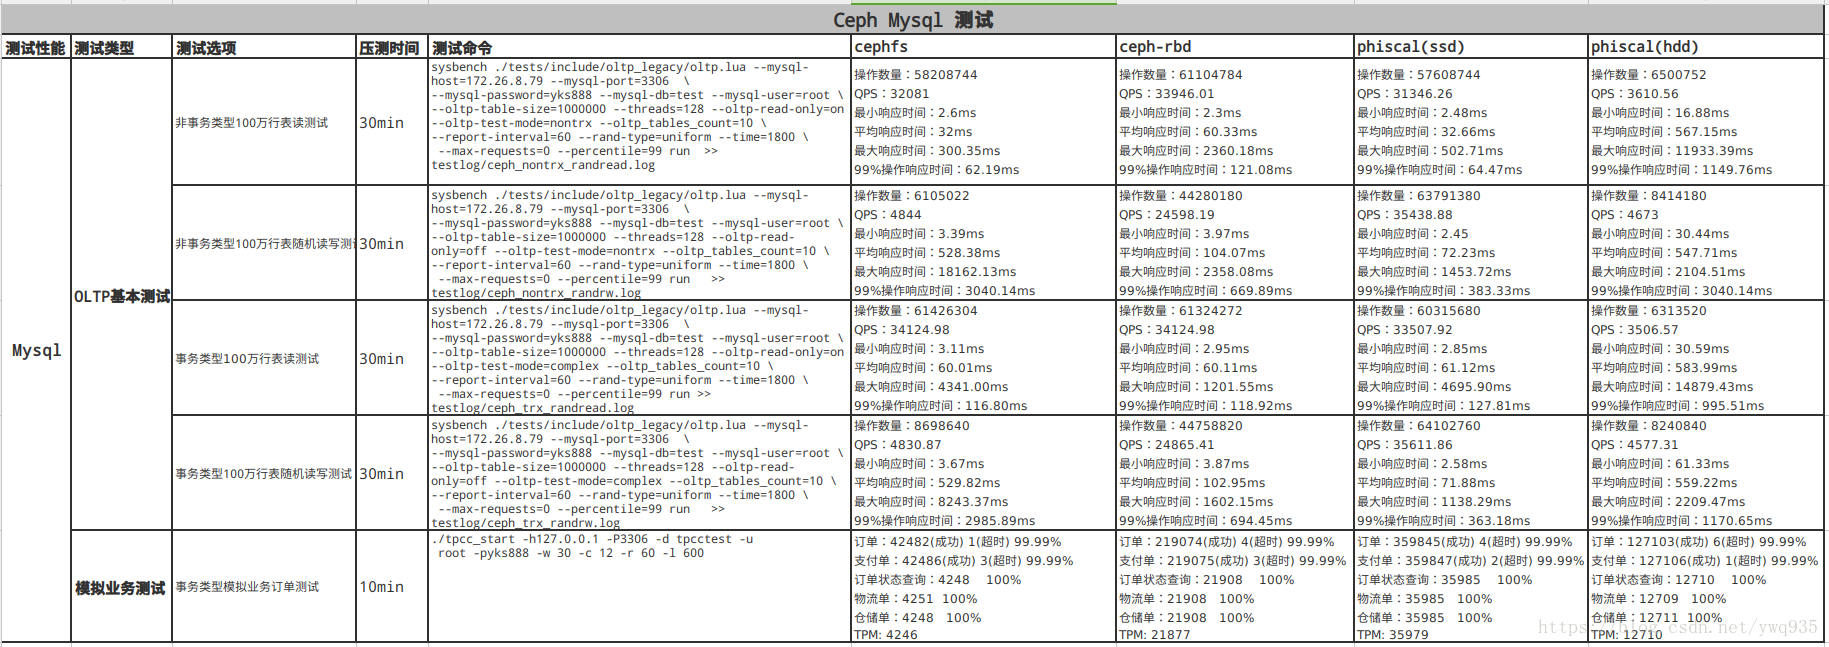Click the 测试性能 column header

point(36,48)
